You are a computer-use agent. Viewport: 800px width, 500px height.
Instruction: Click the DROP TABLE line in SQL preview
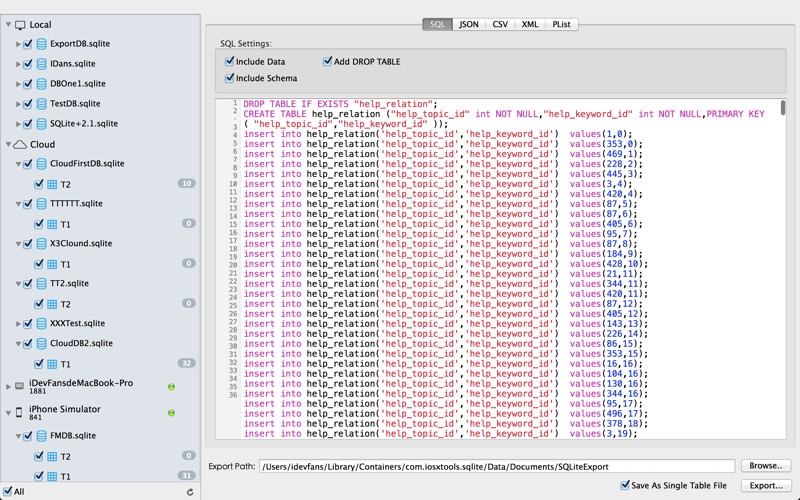click(340, 104)
